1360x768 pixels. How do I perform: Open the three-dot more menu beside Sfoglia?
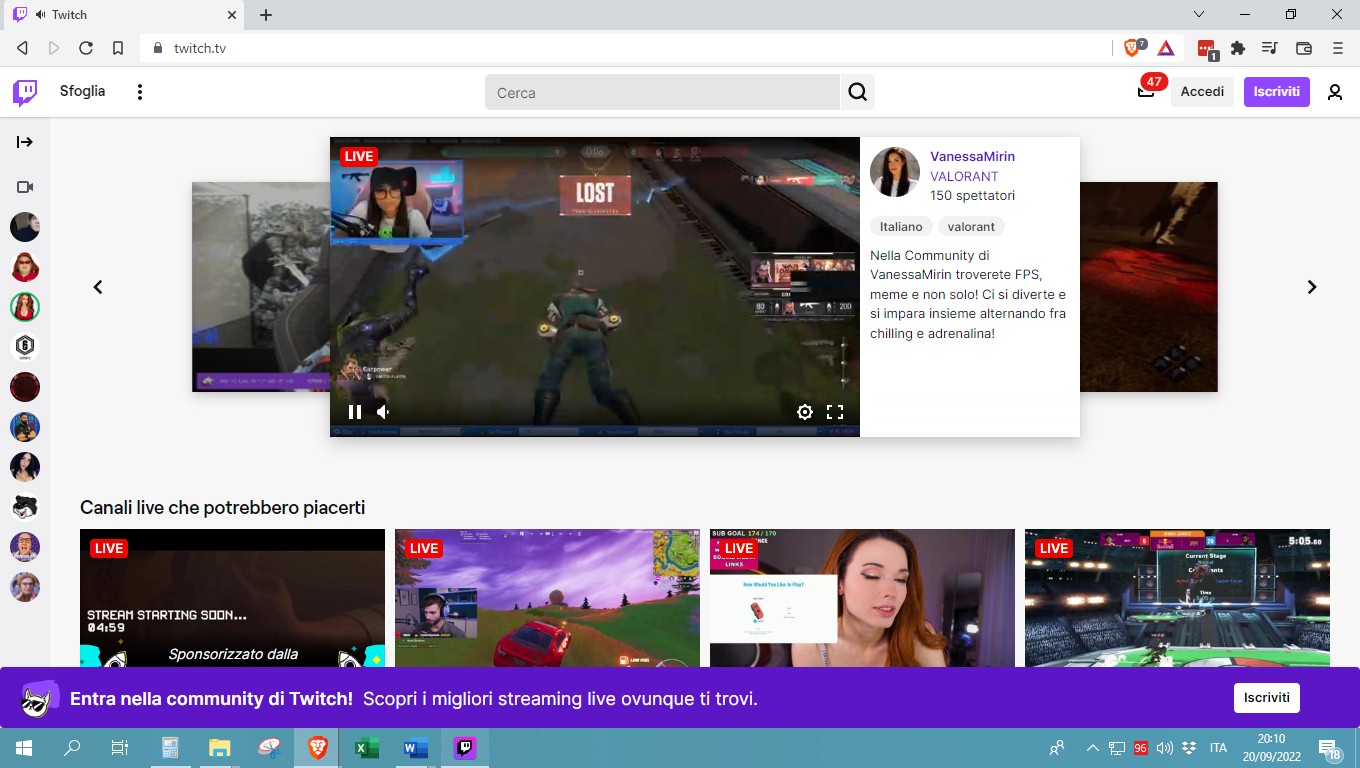tap(140, 92)
